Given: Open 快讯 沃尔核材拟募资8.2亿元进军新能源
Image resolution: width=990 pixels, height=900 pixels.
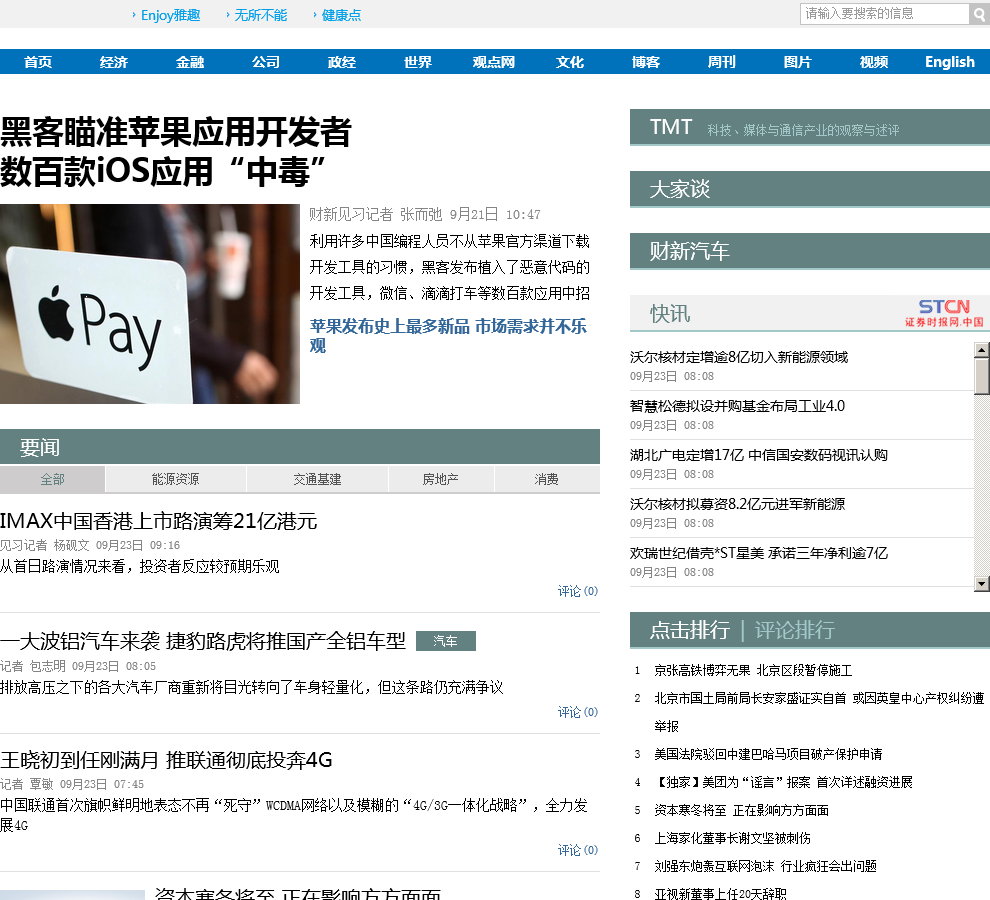Looking at the screenshot, I should click(x=737, y=504).
